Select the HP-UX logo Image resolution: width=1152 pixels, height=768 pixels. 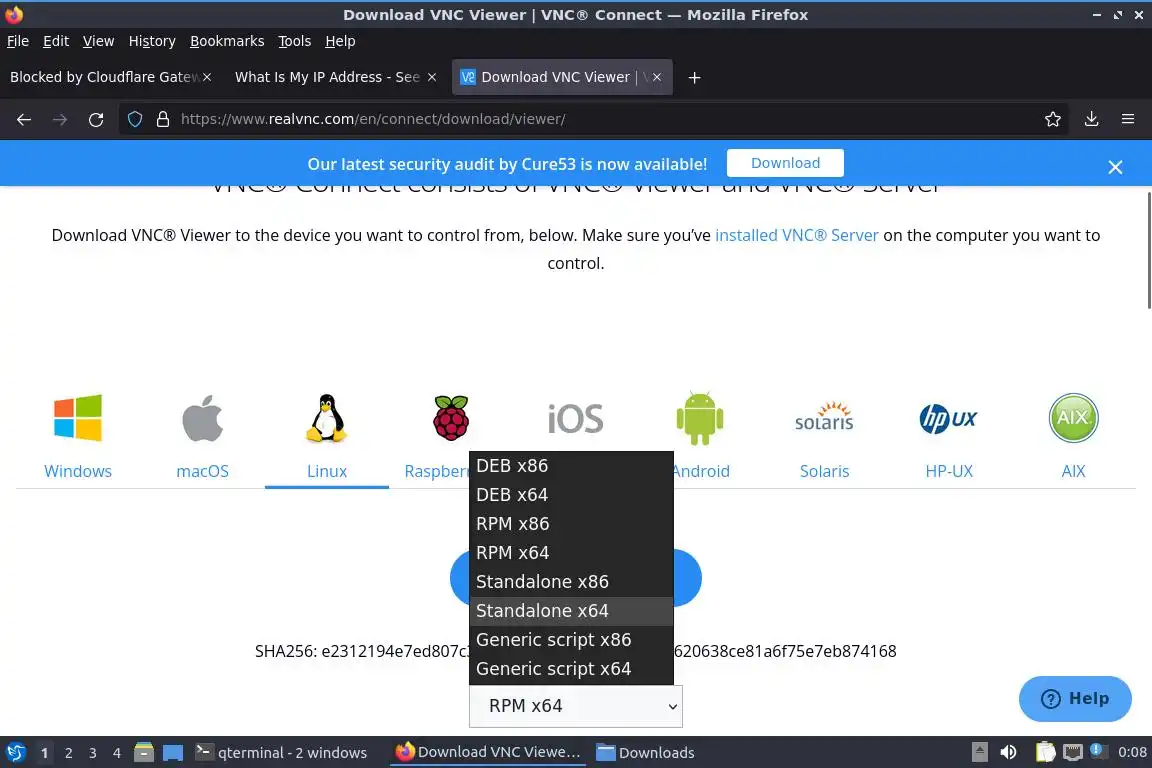pos(948,418)
